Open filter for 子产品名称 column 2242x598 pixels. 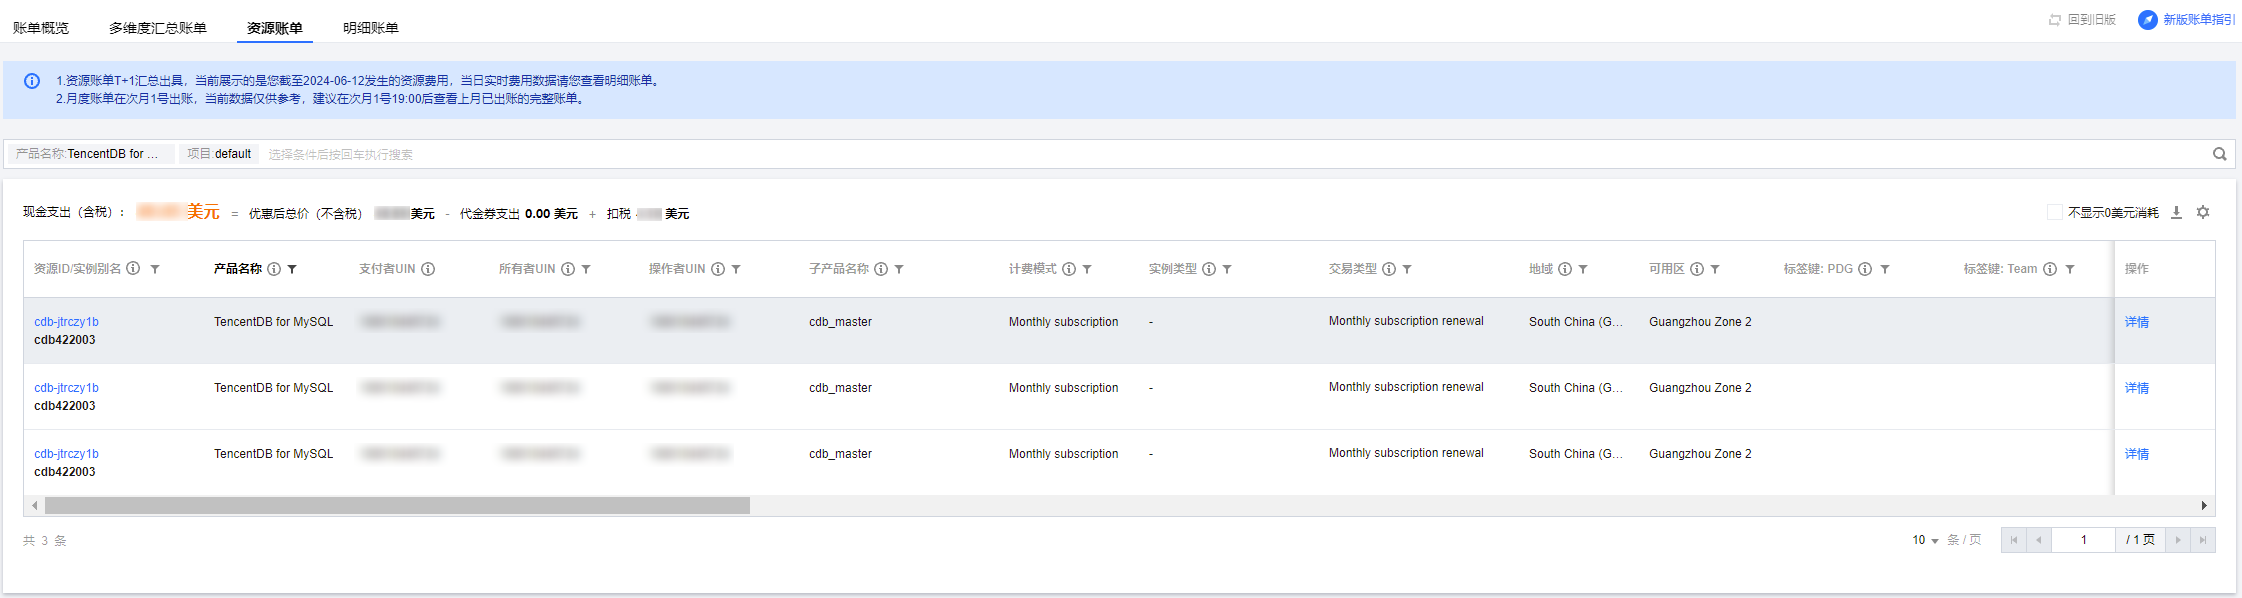click(x=899, y=269)
